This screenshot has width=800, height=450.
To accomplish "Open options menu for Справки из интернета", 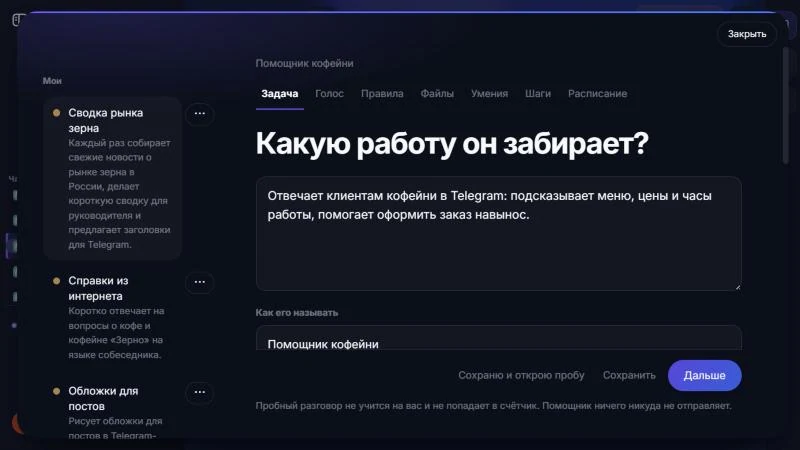I will coord(199,282).
